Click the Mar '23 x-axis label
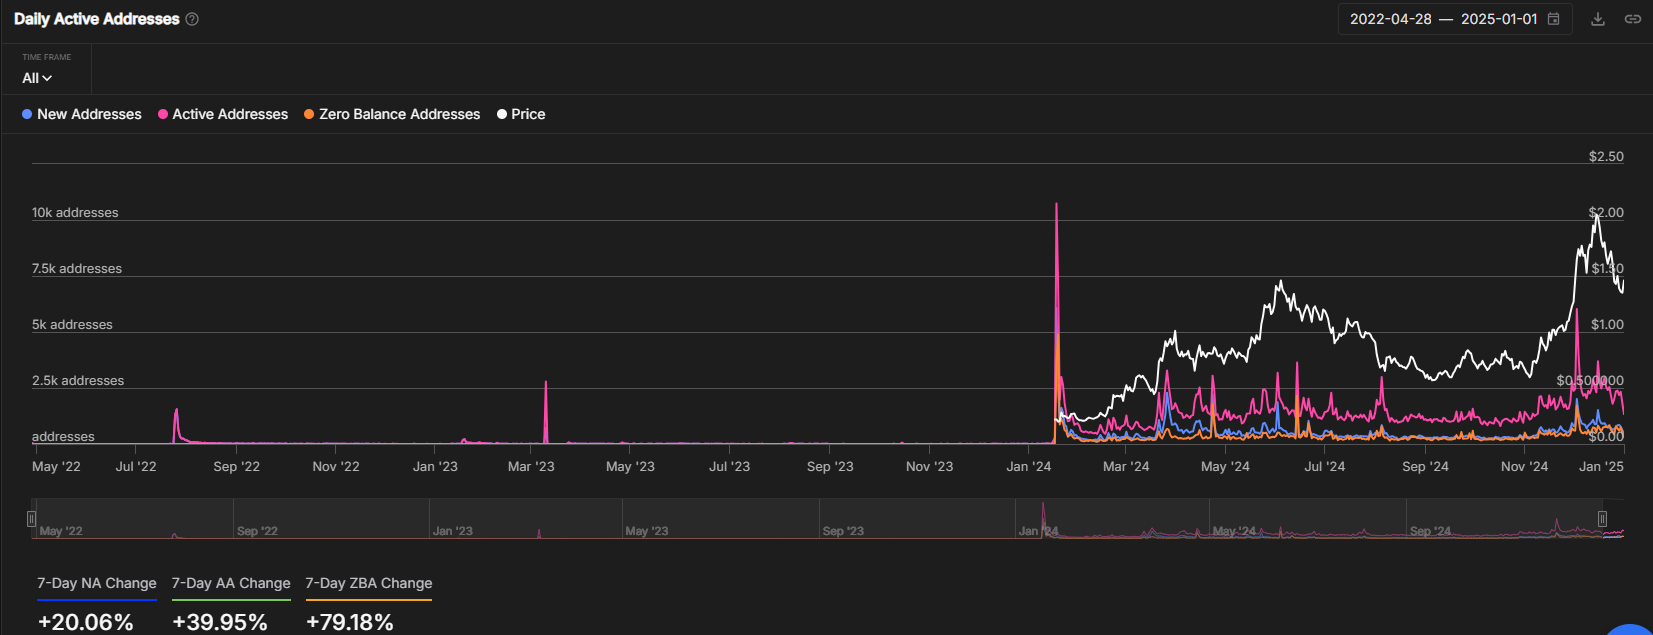 point(531,467)
